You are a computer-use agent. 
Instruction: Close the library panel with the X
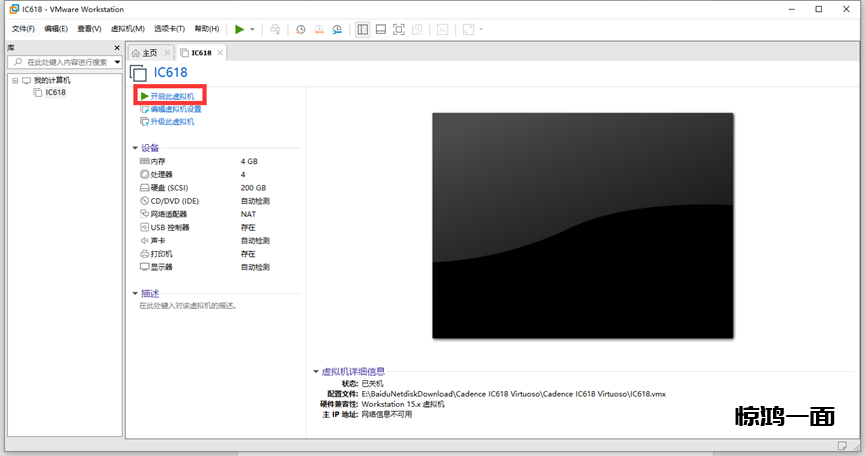point(116,48)
